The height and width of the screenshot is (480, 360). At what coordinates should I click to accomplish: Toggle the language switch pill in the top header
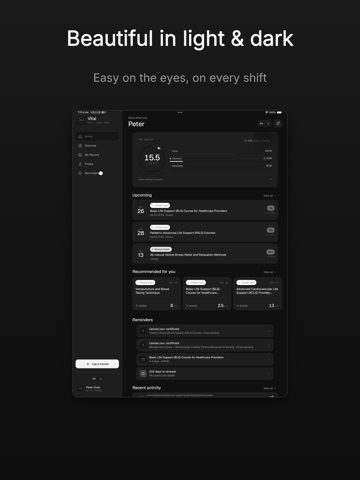[x=264, y=124]
